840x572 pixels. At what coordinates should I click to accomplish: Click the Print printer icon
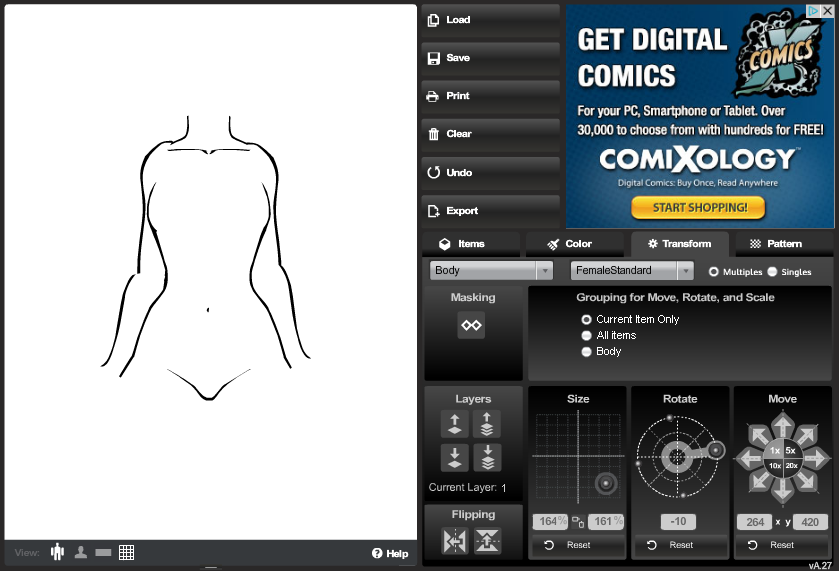432,96
